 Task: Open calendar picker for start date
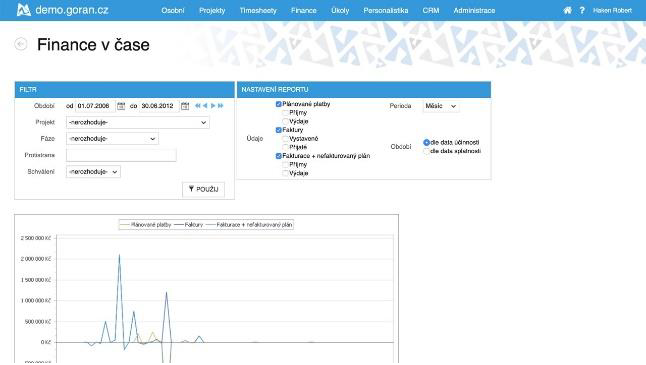click(x=121, y=106)
